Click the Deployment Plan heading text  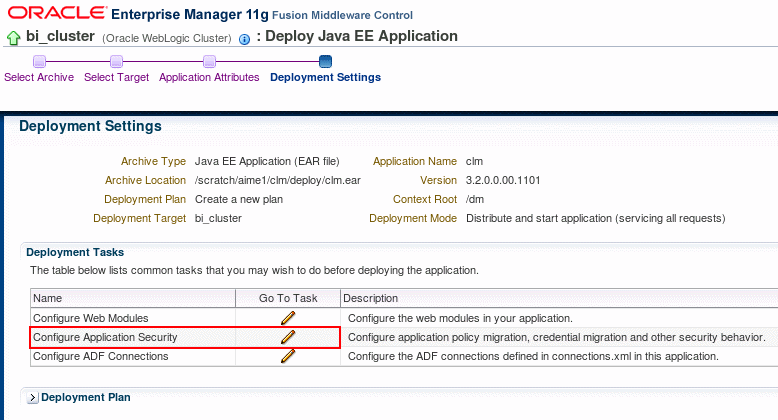(x=86, y=397)
